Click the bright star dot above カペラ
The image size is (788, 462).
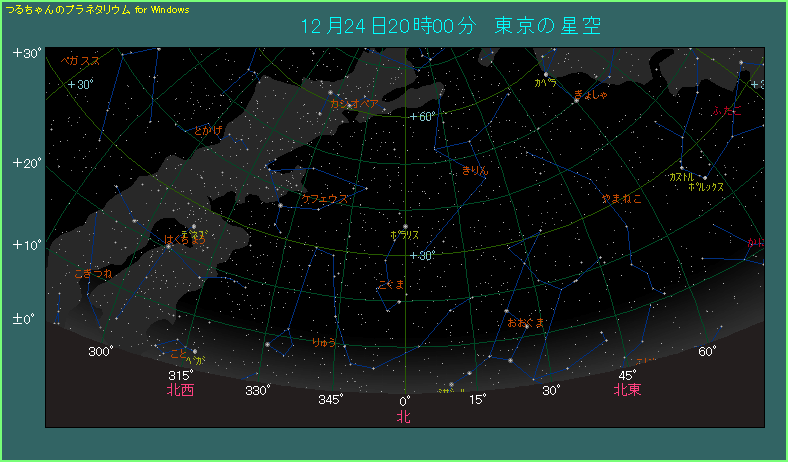(546, 75)
